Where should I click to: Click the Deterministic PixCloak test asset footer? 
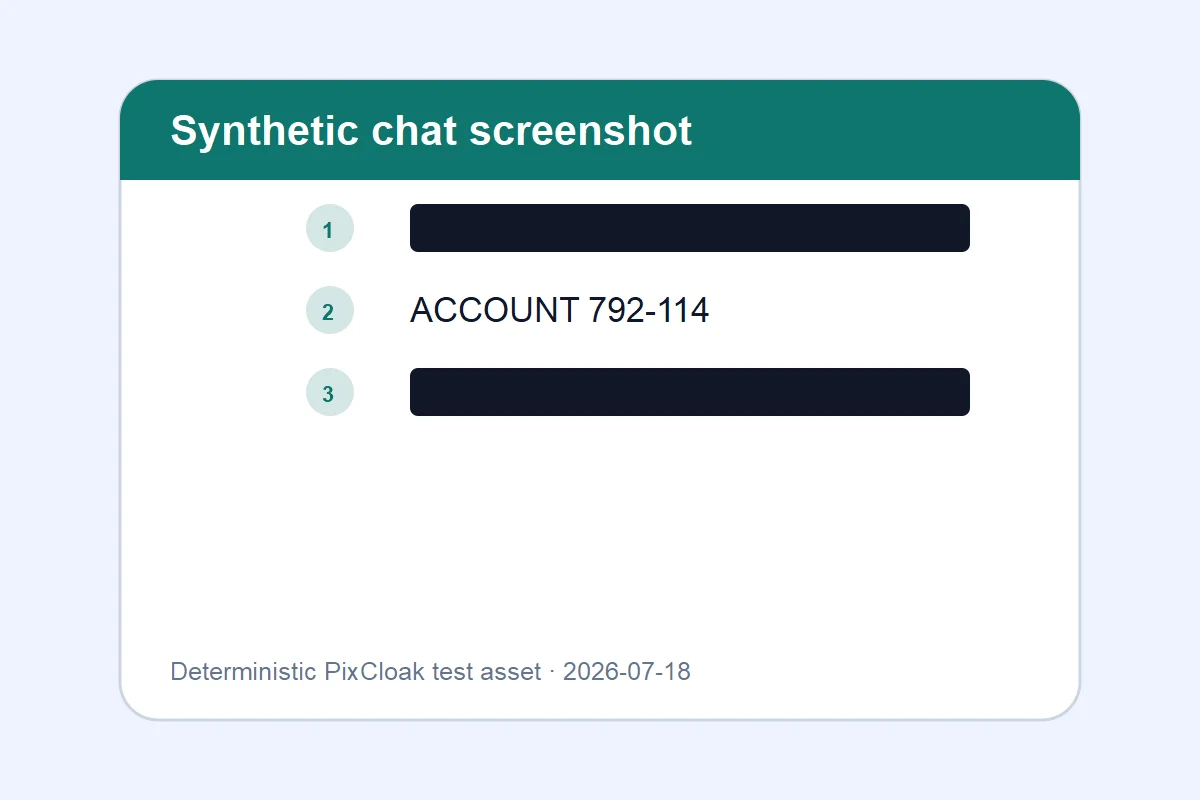tap(430, 671)
